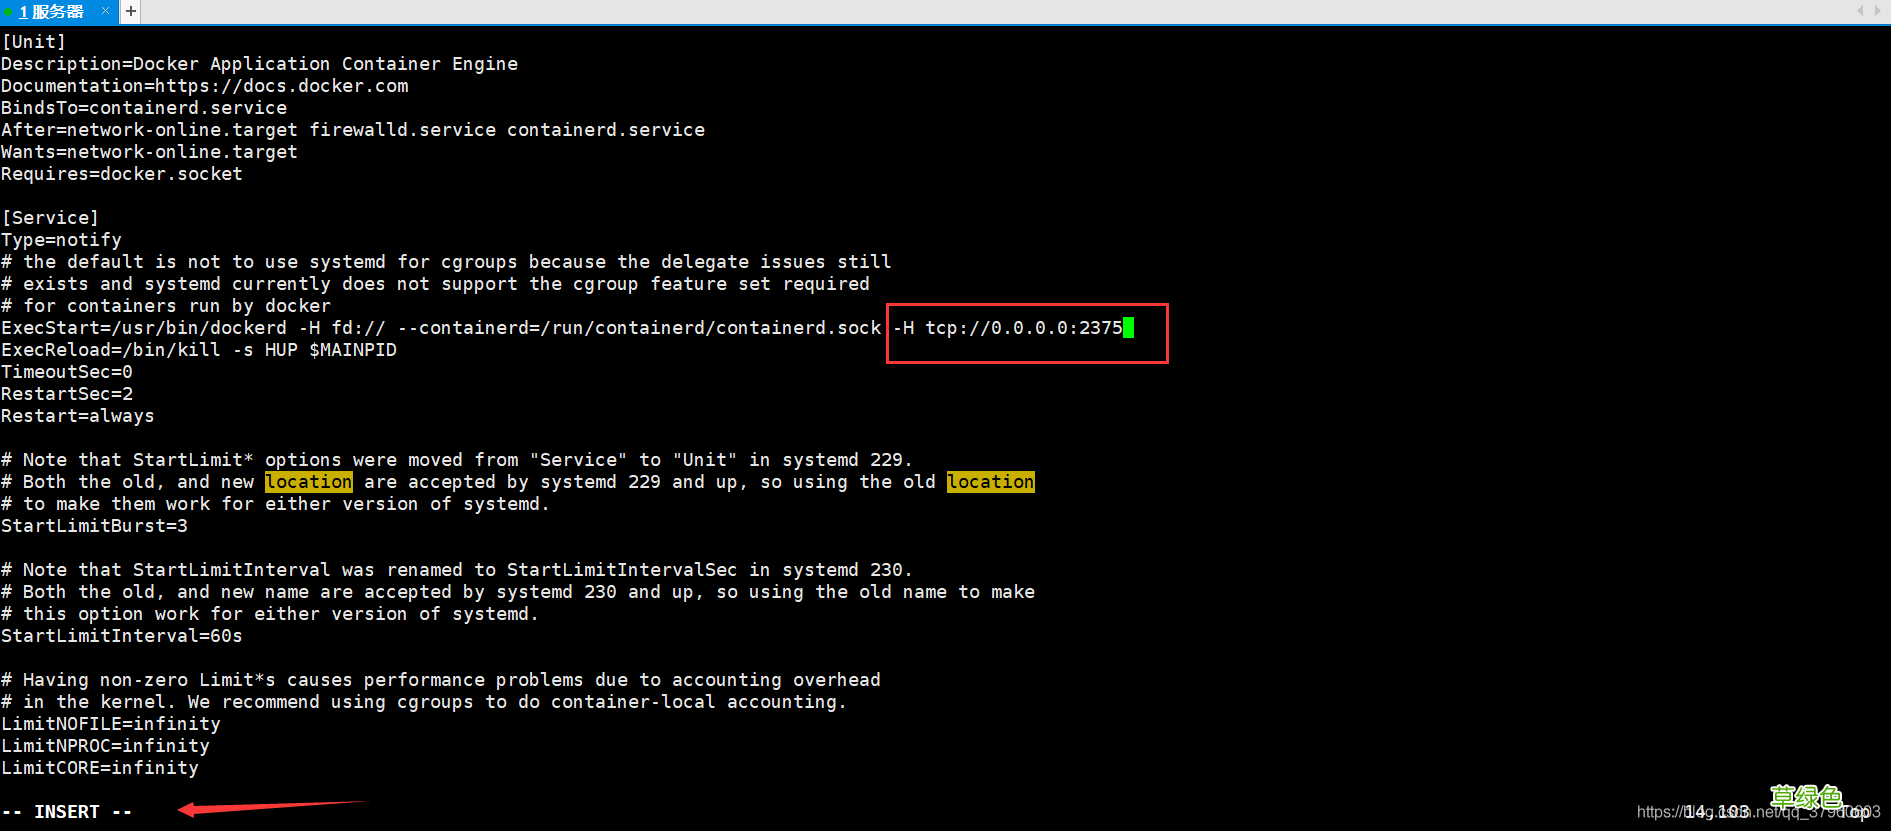Screen dimensions: 1891x831
Task: Open a new session tab with plus button
Action: (131, 11)
